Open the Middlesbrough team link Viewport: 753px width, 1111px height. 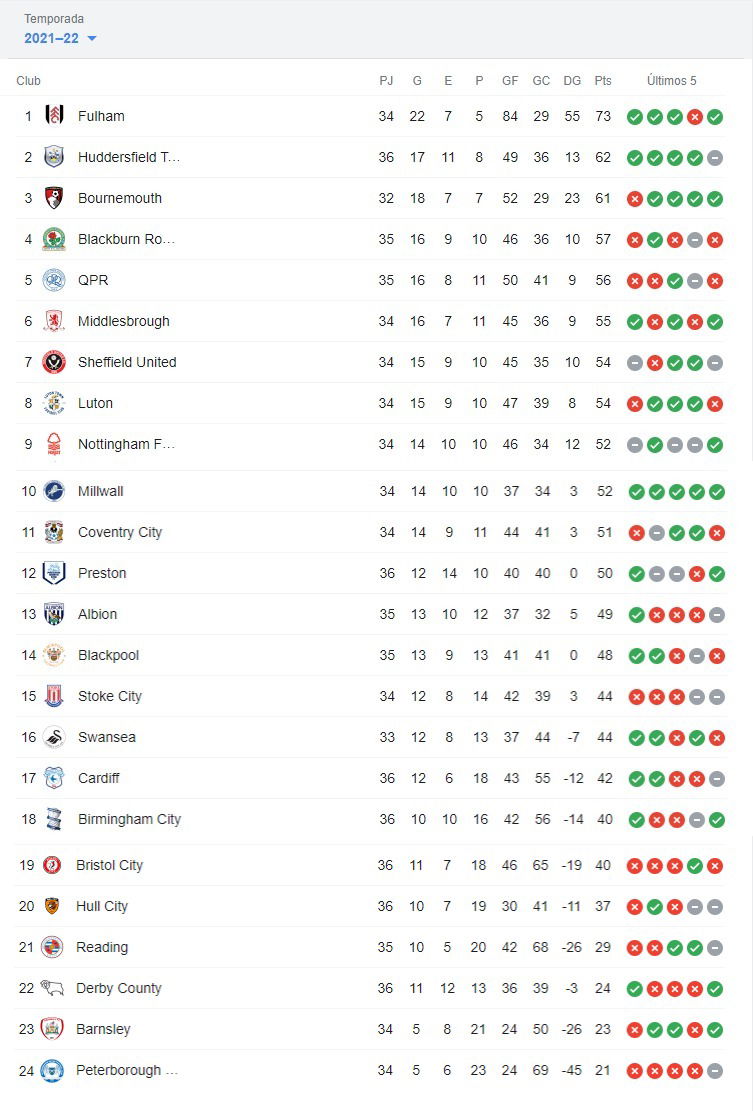click(124, 321)
